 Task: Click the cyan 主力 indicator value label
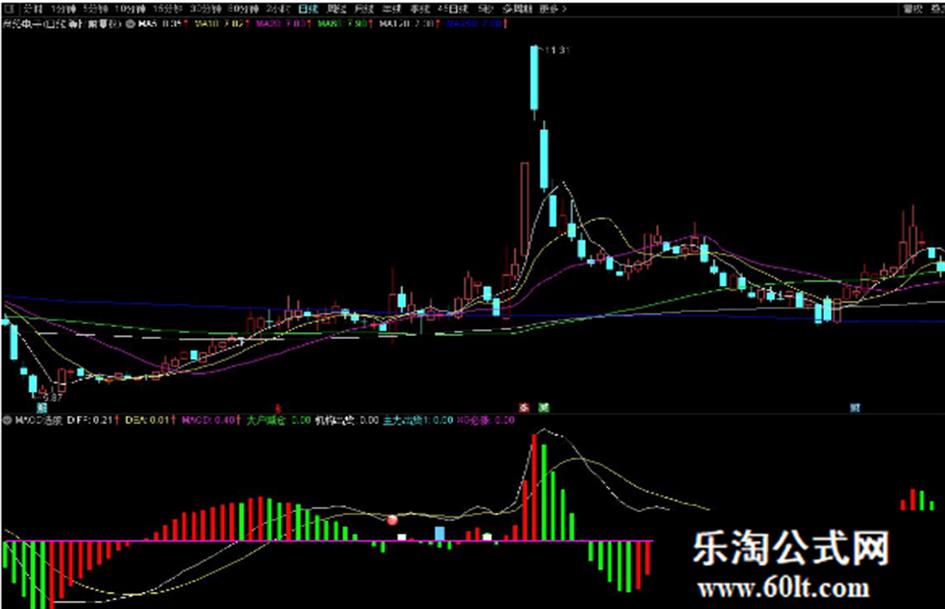click(x=418, y=420)
